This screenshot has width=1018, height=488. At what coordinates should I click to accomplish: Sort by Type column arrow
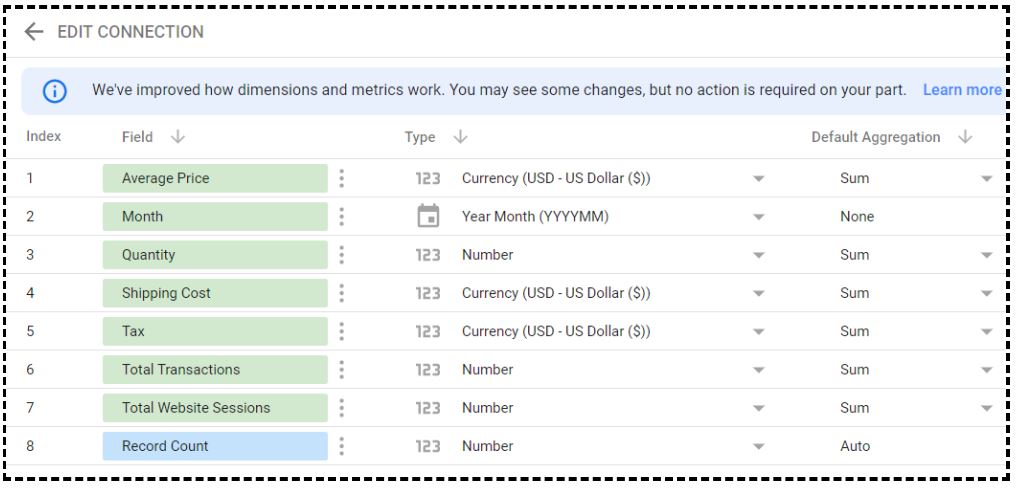point(460,137)
